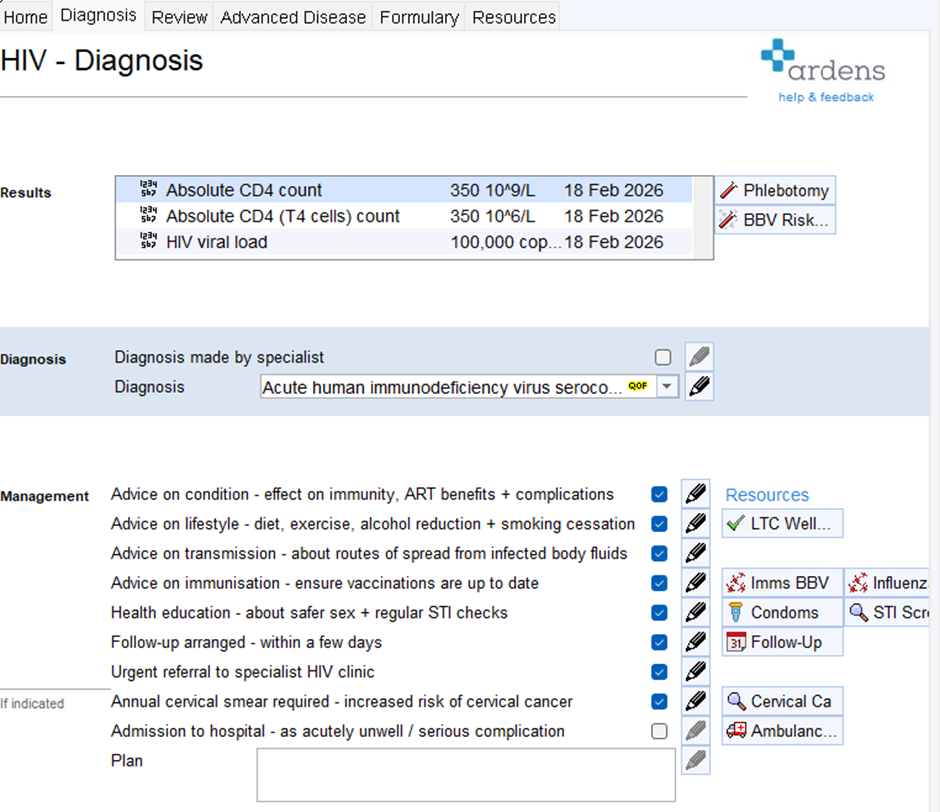This screenshot has height=812, width=940.
Task: Click the numeric icon beside Absolute CD4 count
Action: click(148, 189)
